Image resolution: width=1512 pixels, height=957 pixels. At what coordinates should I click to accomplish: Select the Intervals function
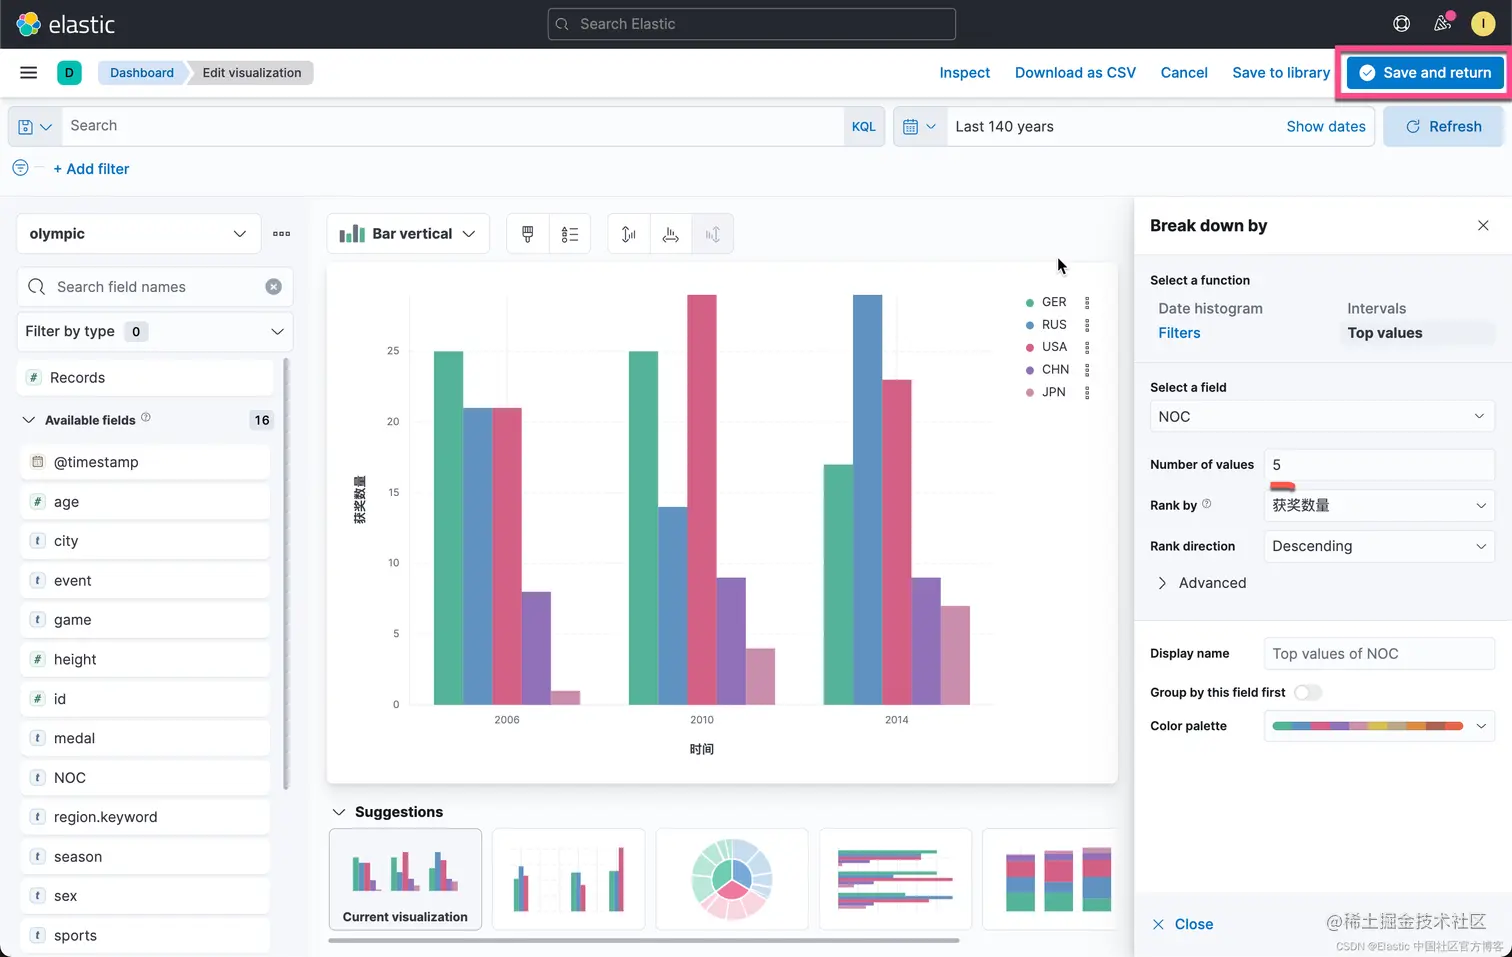[x=1376, y=308]
